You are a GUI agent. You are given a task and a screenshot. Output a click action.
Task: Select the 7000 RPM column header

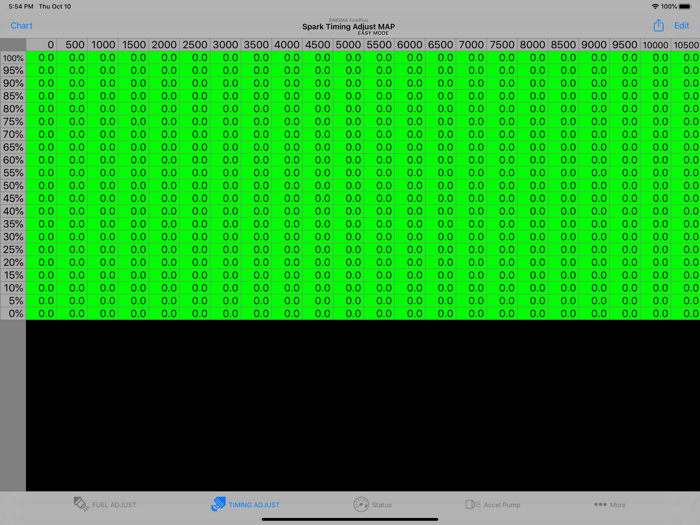[x=471, y=45]
